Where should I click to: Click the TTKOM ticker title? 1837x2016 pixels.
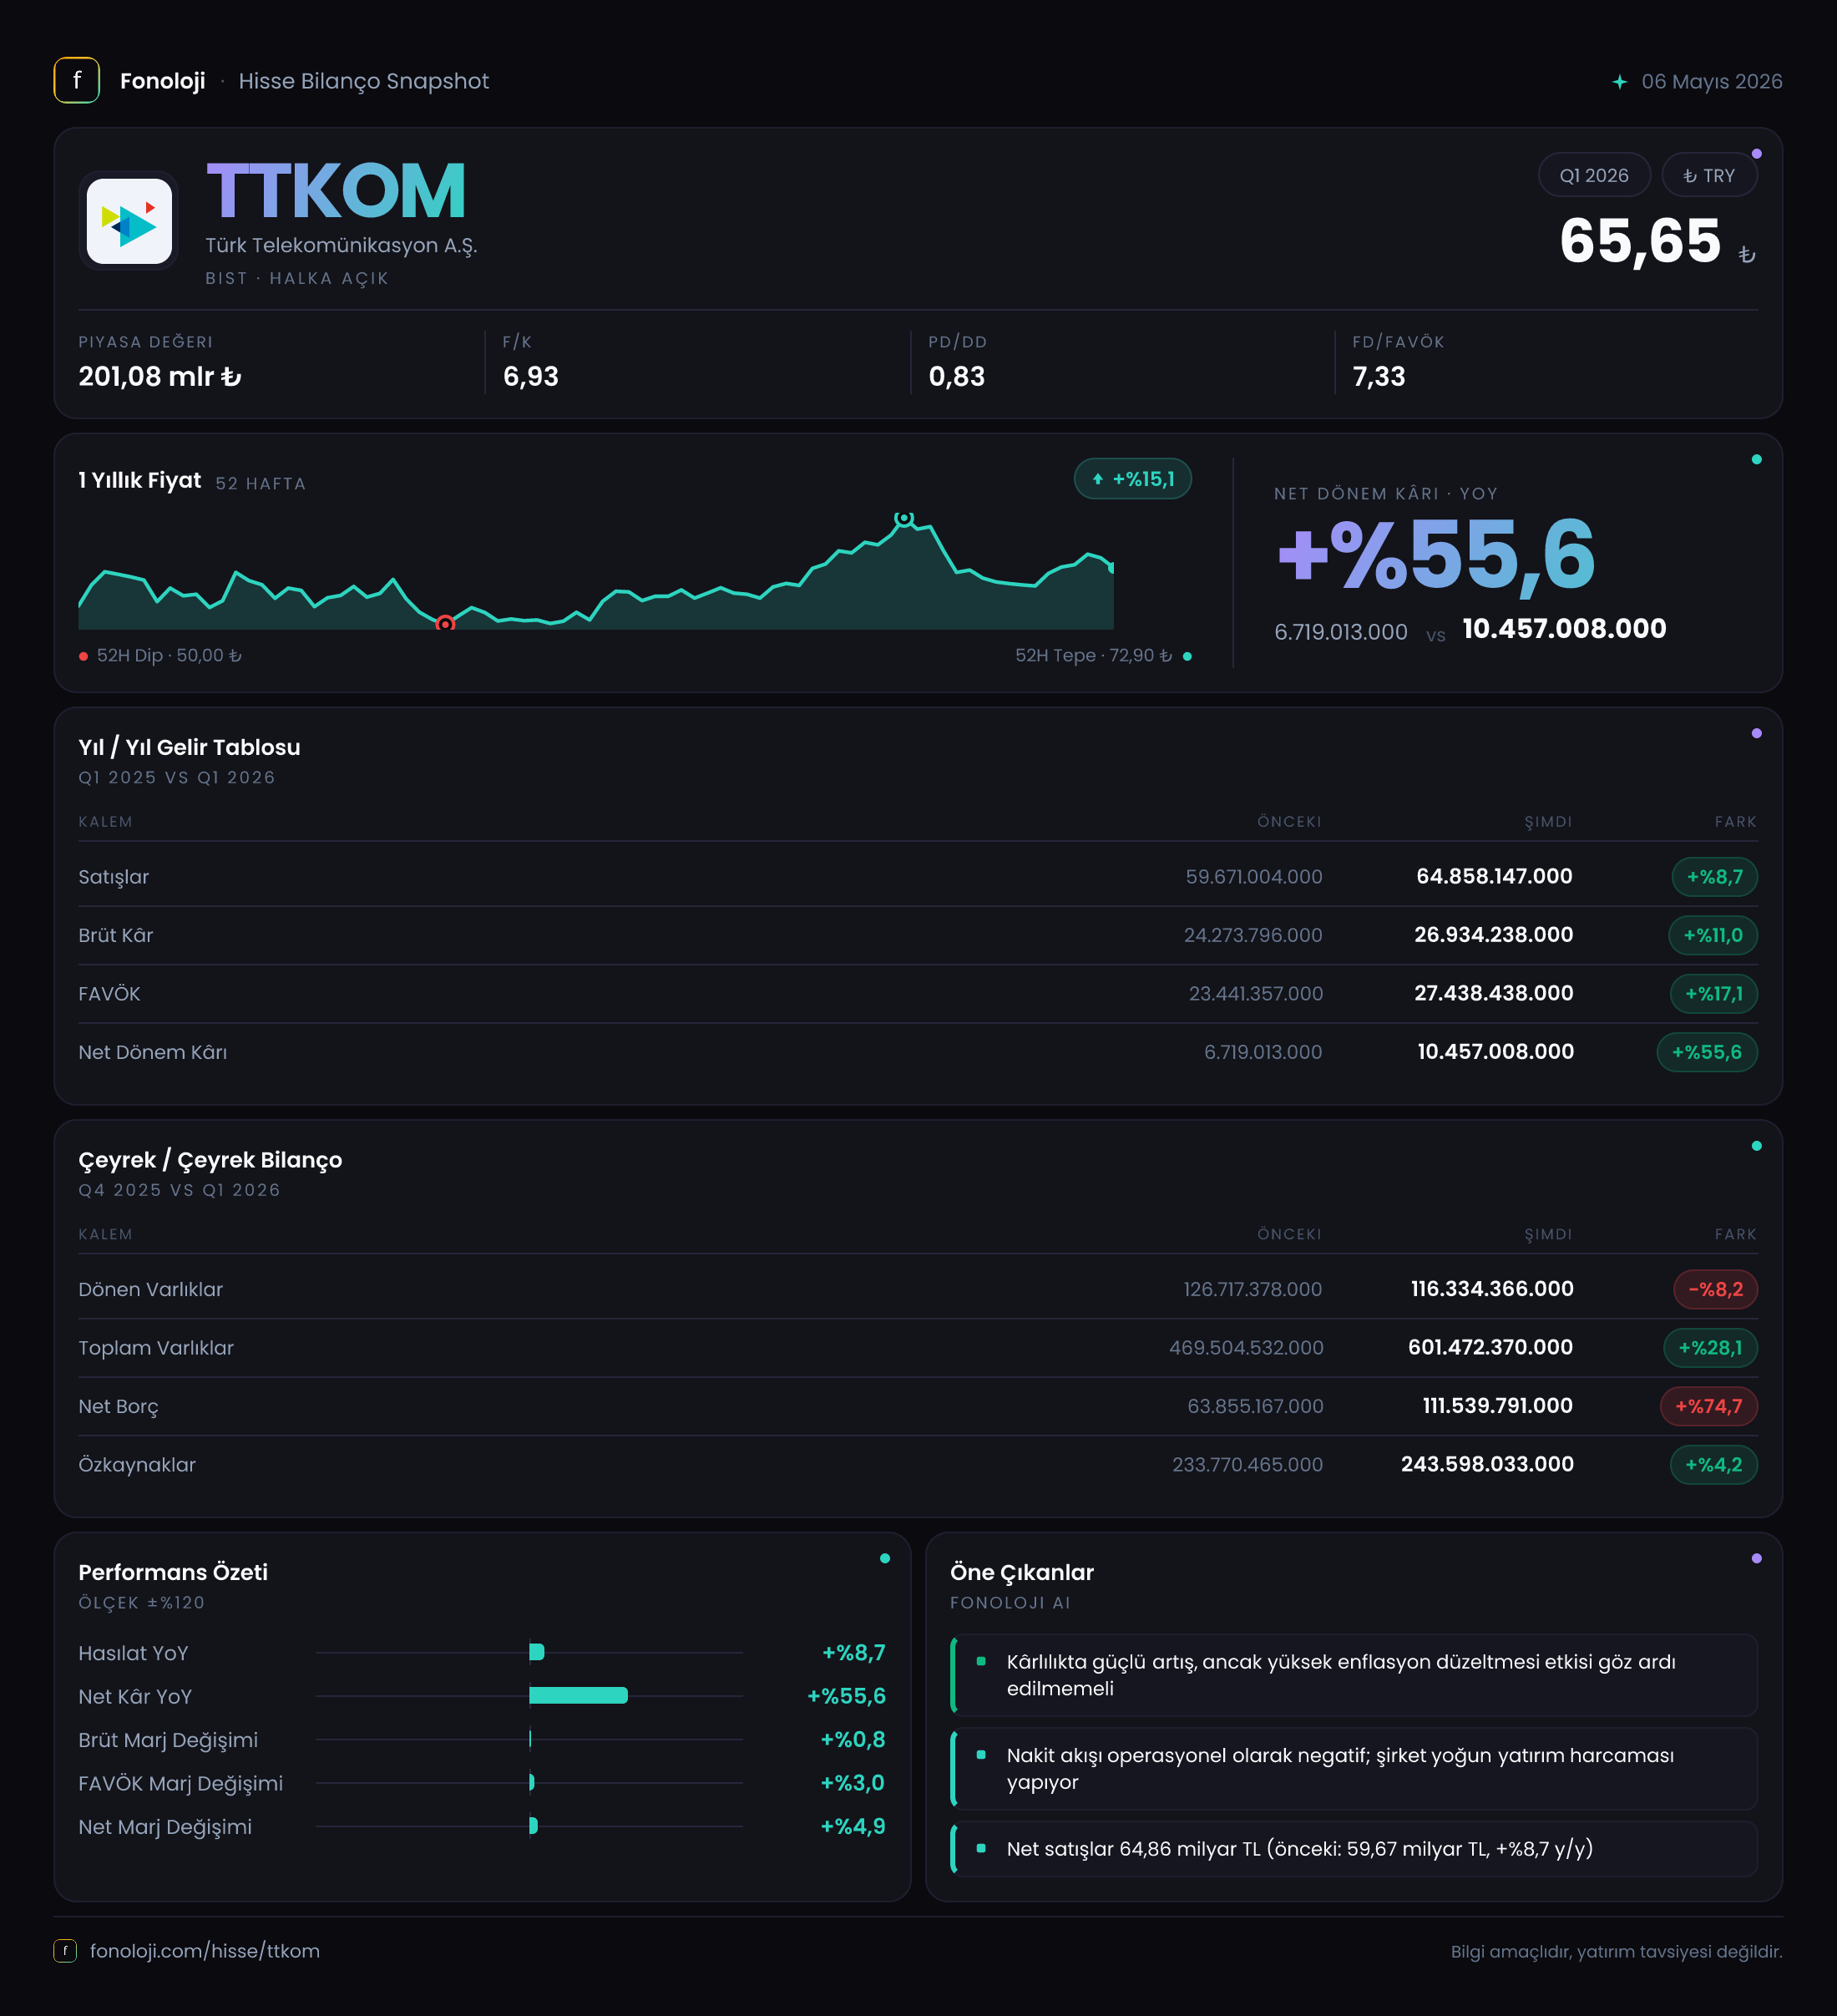pyautogui.click(x=336, y=191)
